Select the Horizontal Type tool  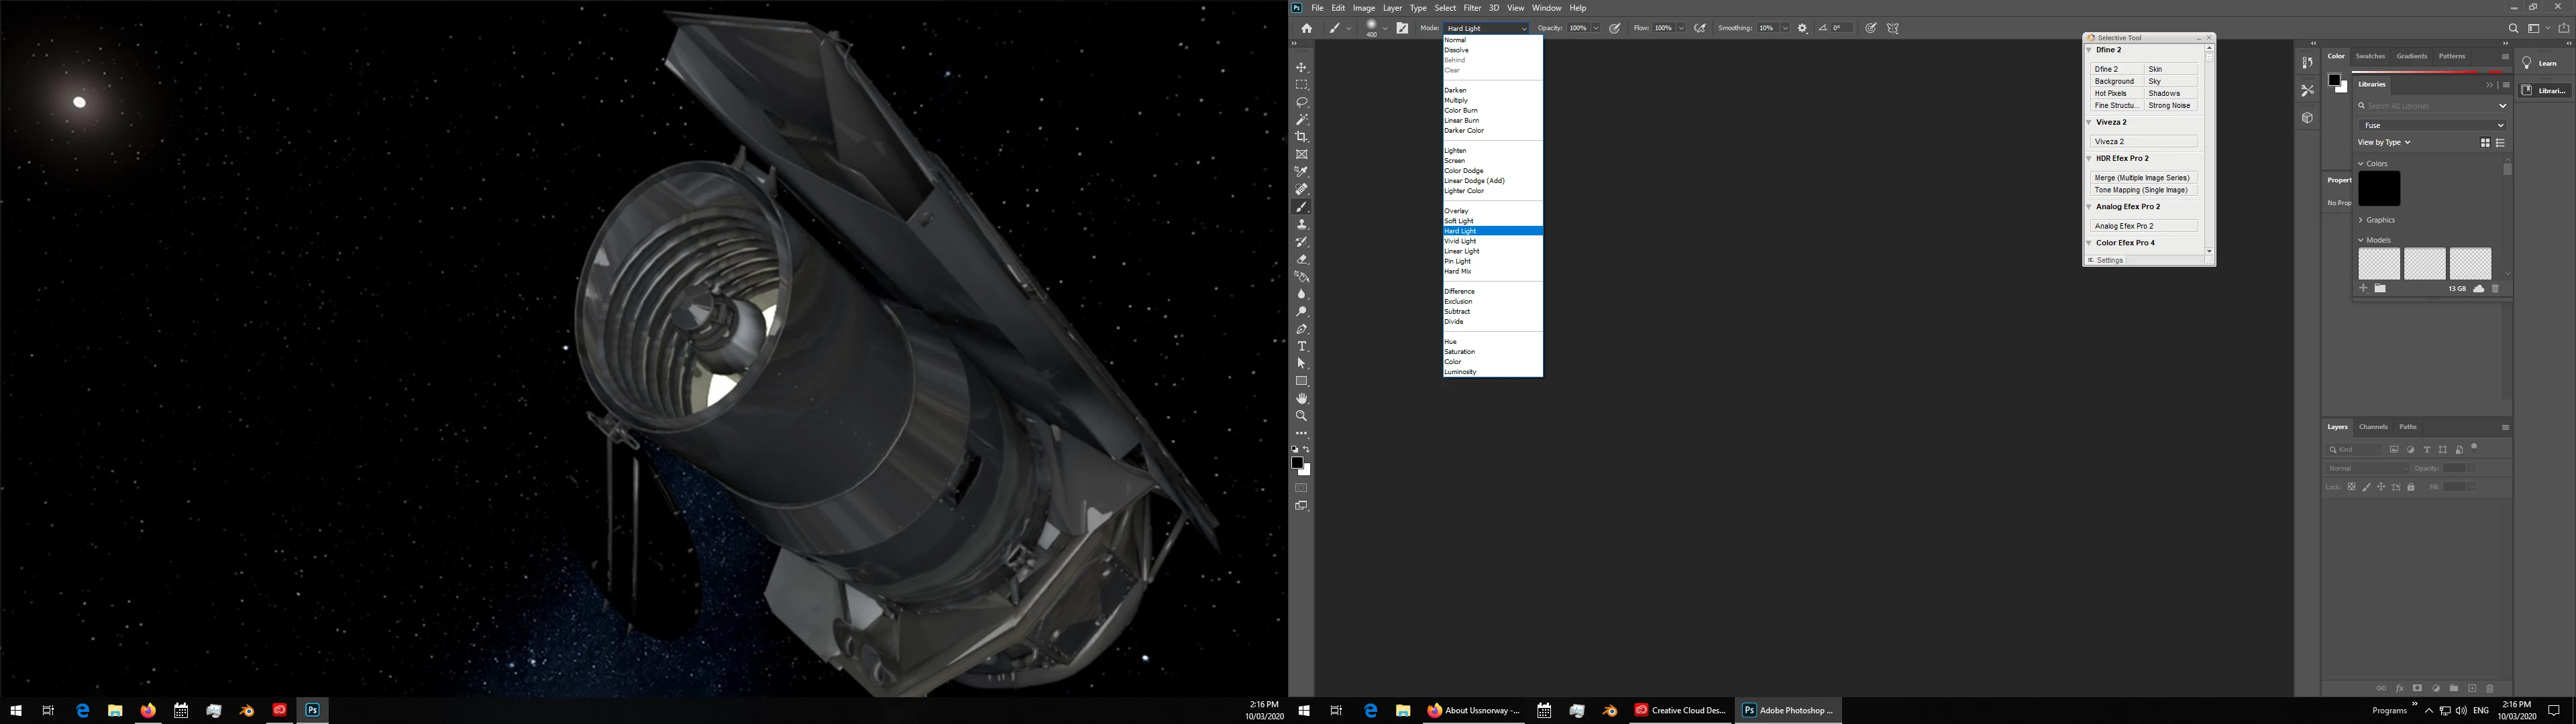(x=1301, y=346)
